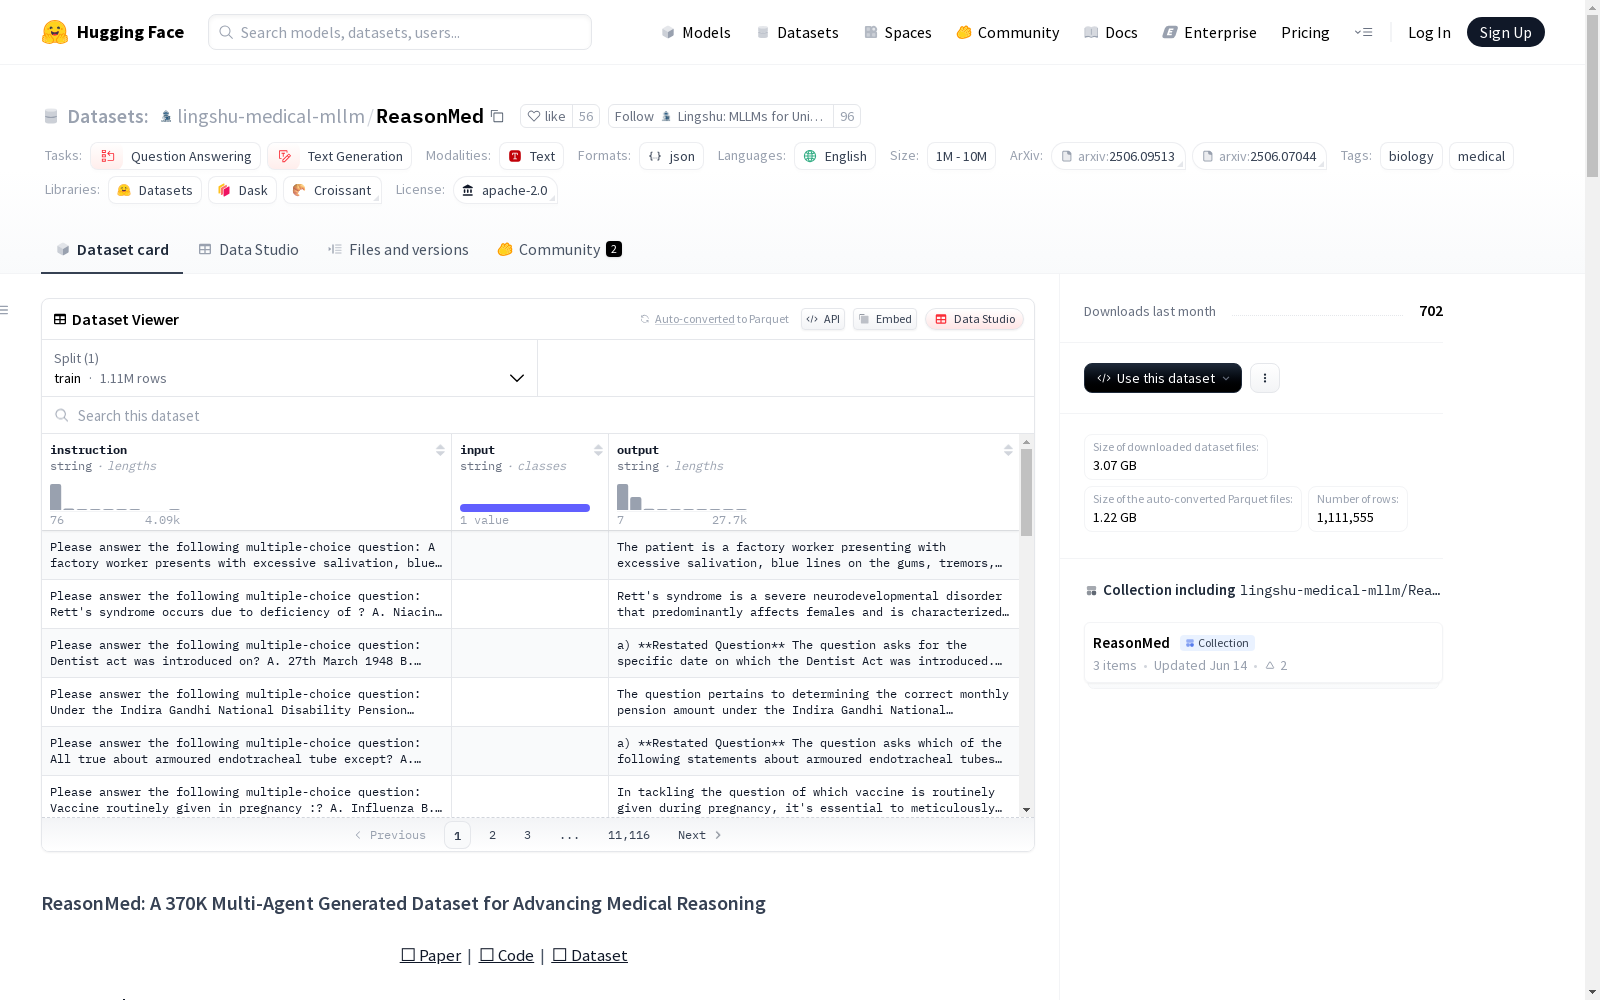Open Enterprise in the top navigation

1210,32
